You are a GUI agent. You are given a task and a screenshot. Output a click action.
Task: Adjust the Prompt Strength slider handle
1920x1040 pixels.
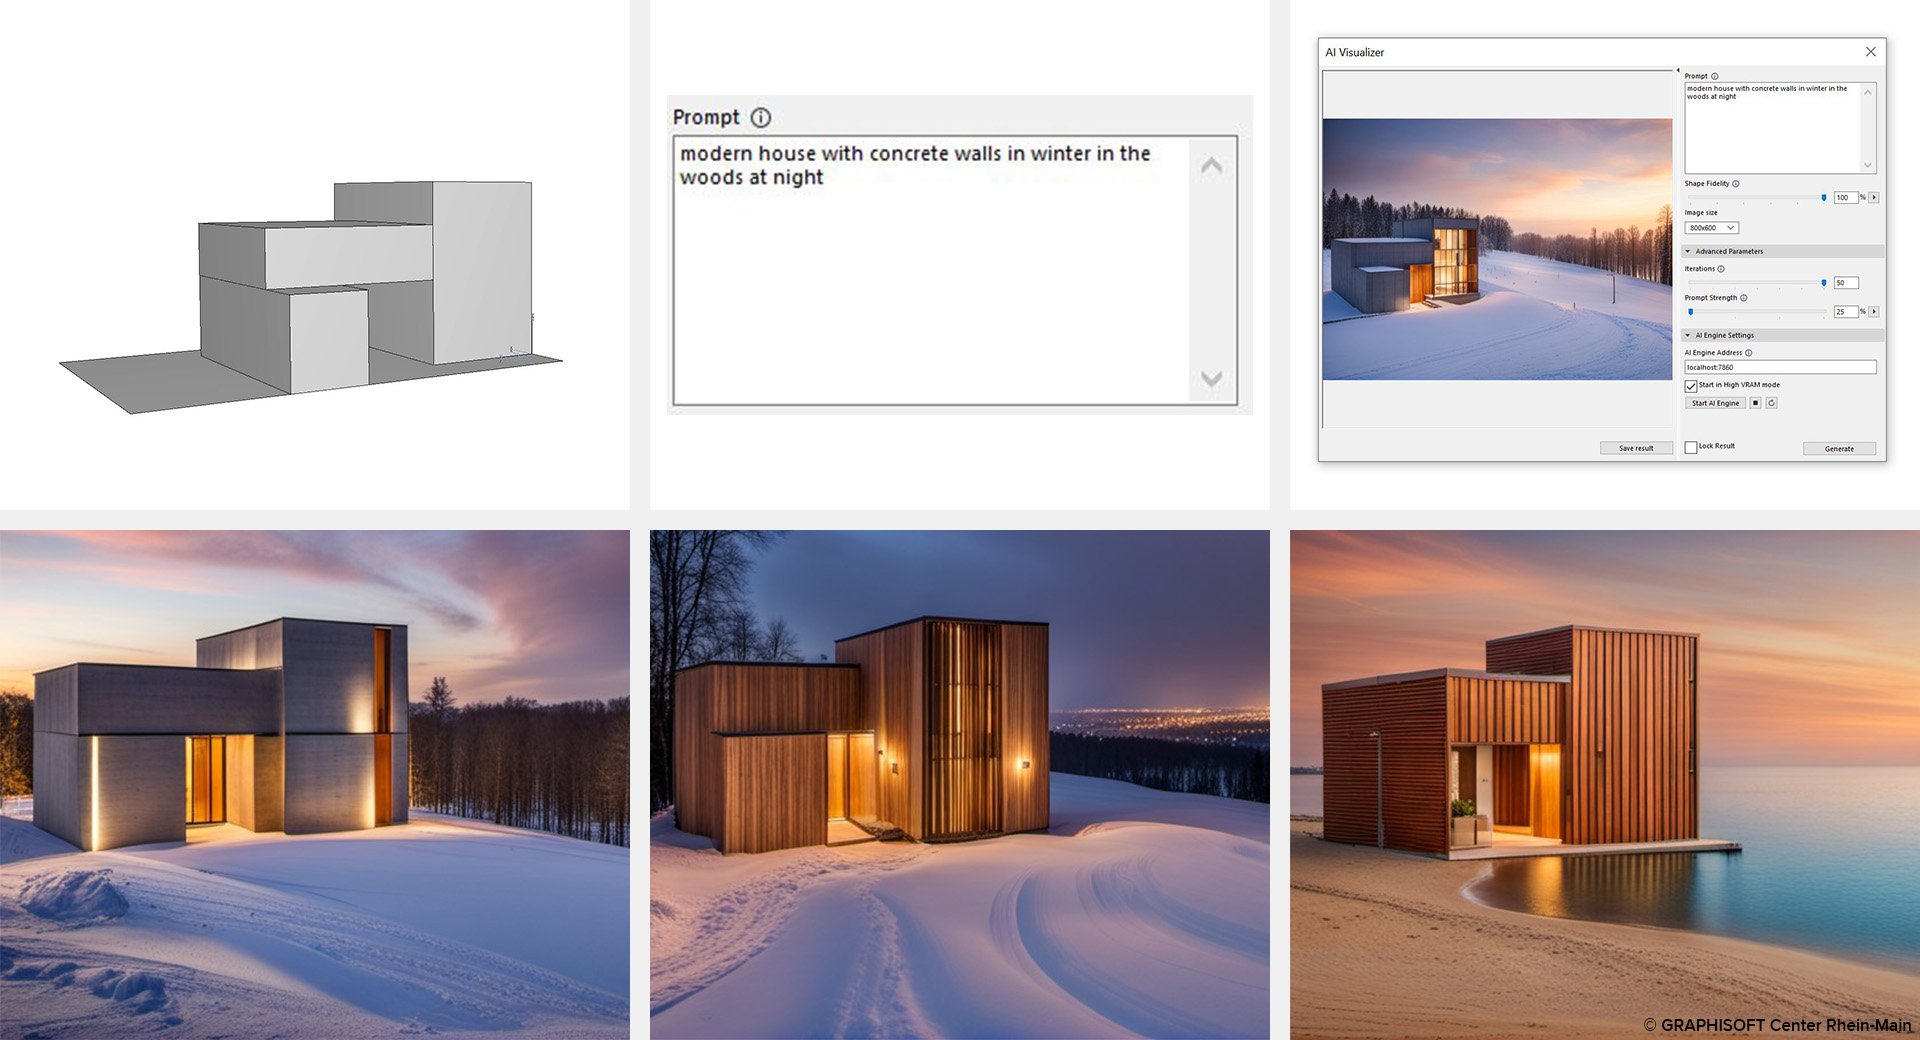(1691, 312)
